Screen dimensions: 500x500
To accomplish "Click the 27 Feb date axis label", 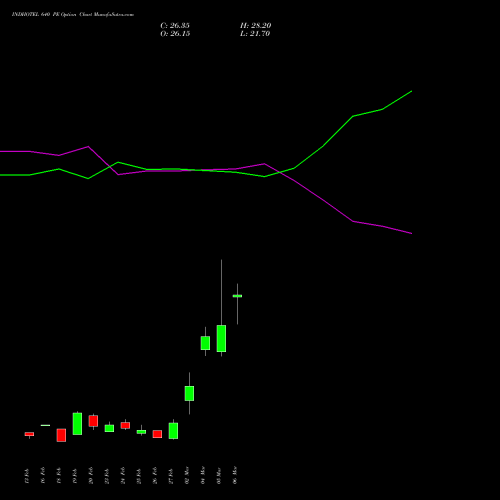I will [171, 476].
